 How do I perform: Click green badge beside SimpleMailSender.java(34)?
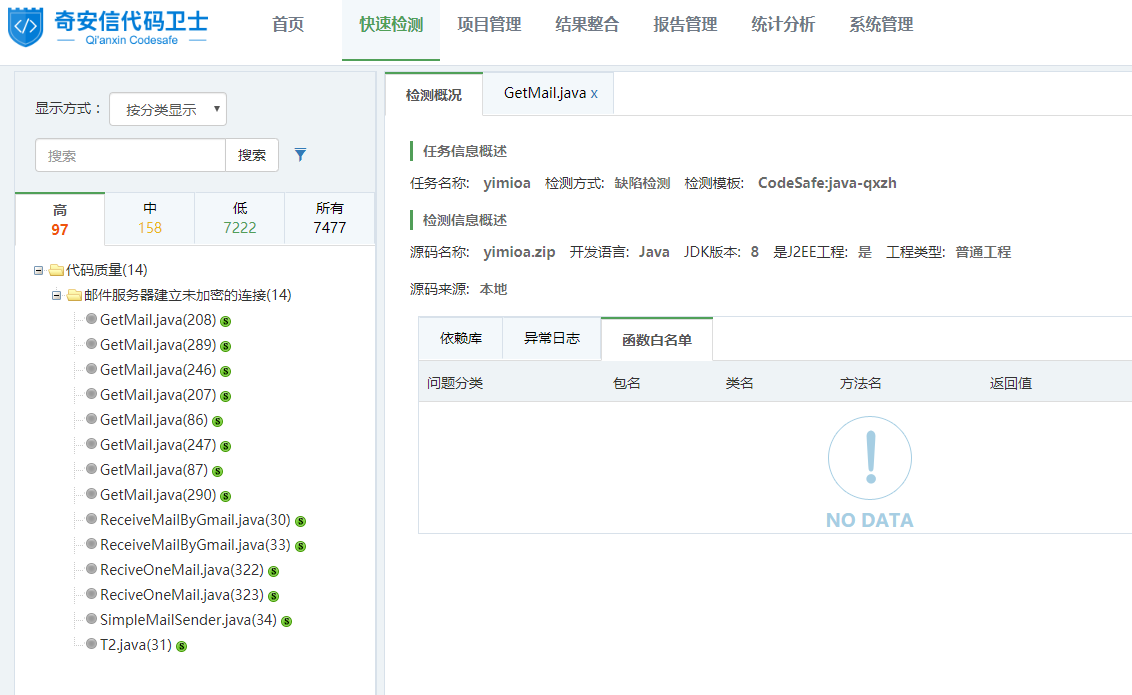[287, 621]
